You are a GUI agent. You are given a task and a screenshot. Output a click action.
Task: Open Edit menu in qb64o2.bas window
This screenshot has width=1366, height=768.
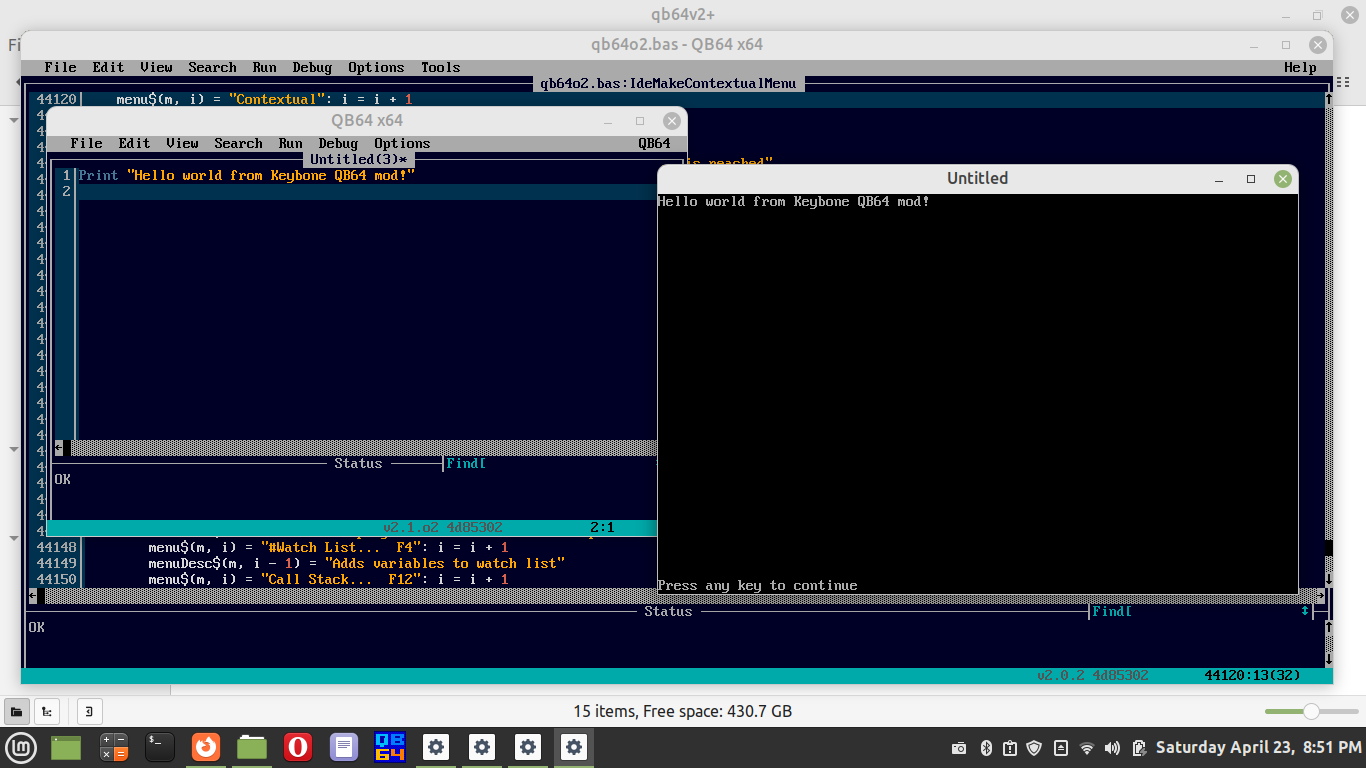(108, 67)
